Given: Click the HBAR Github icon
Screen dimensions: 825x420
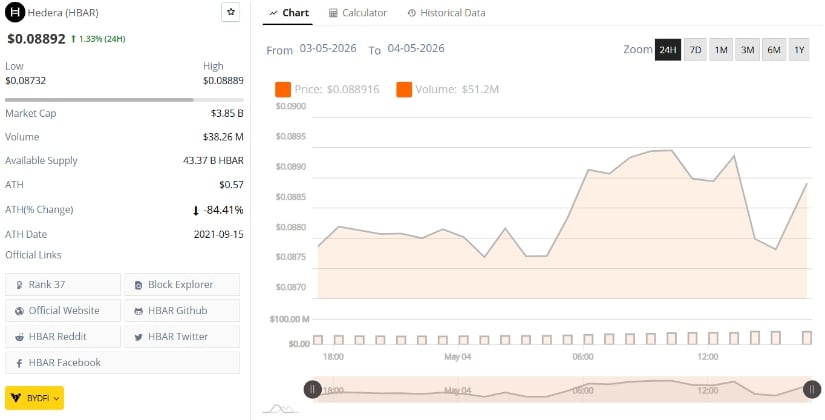Looking at the screenshot, I should (x=138, y=311).
